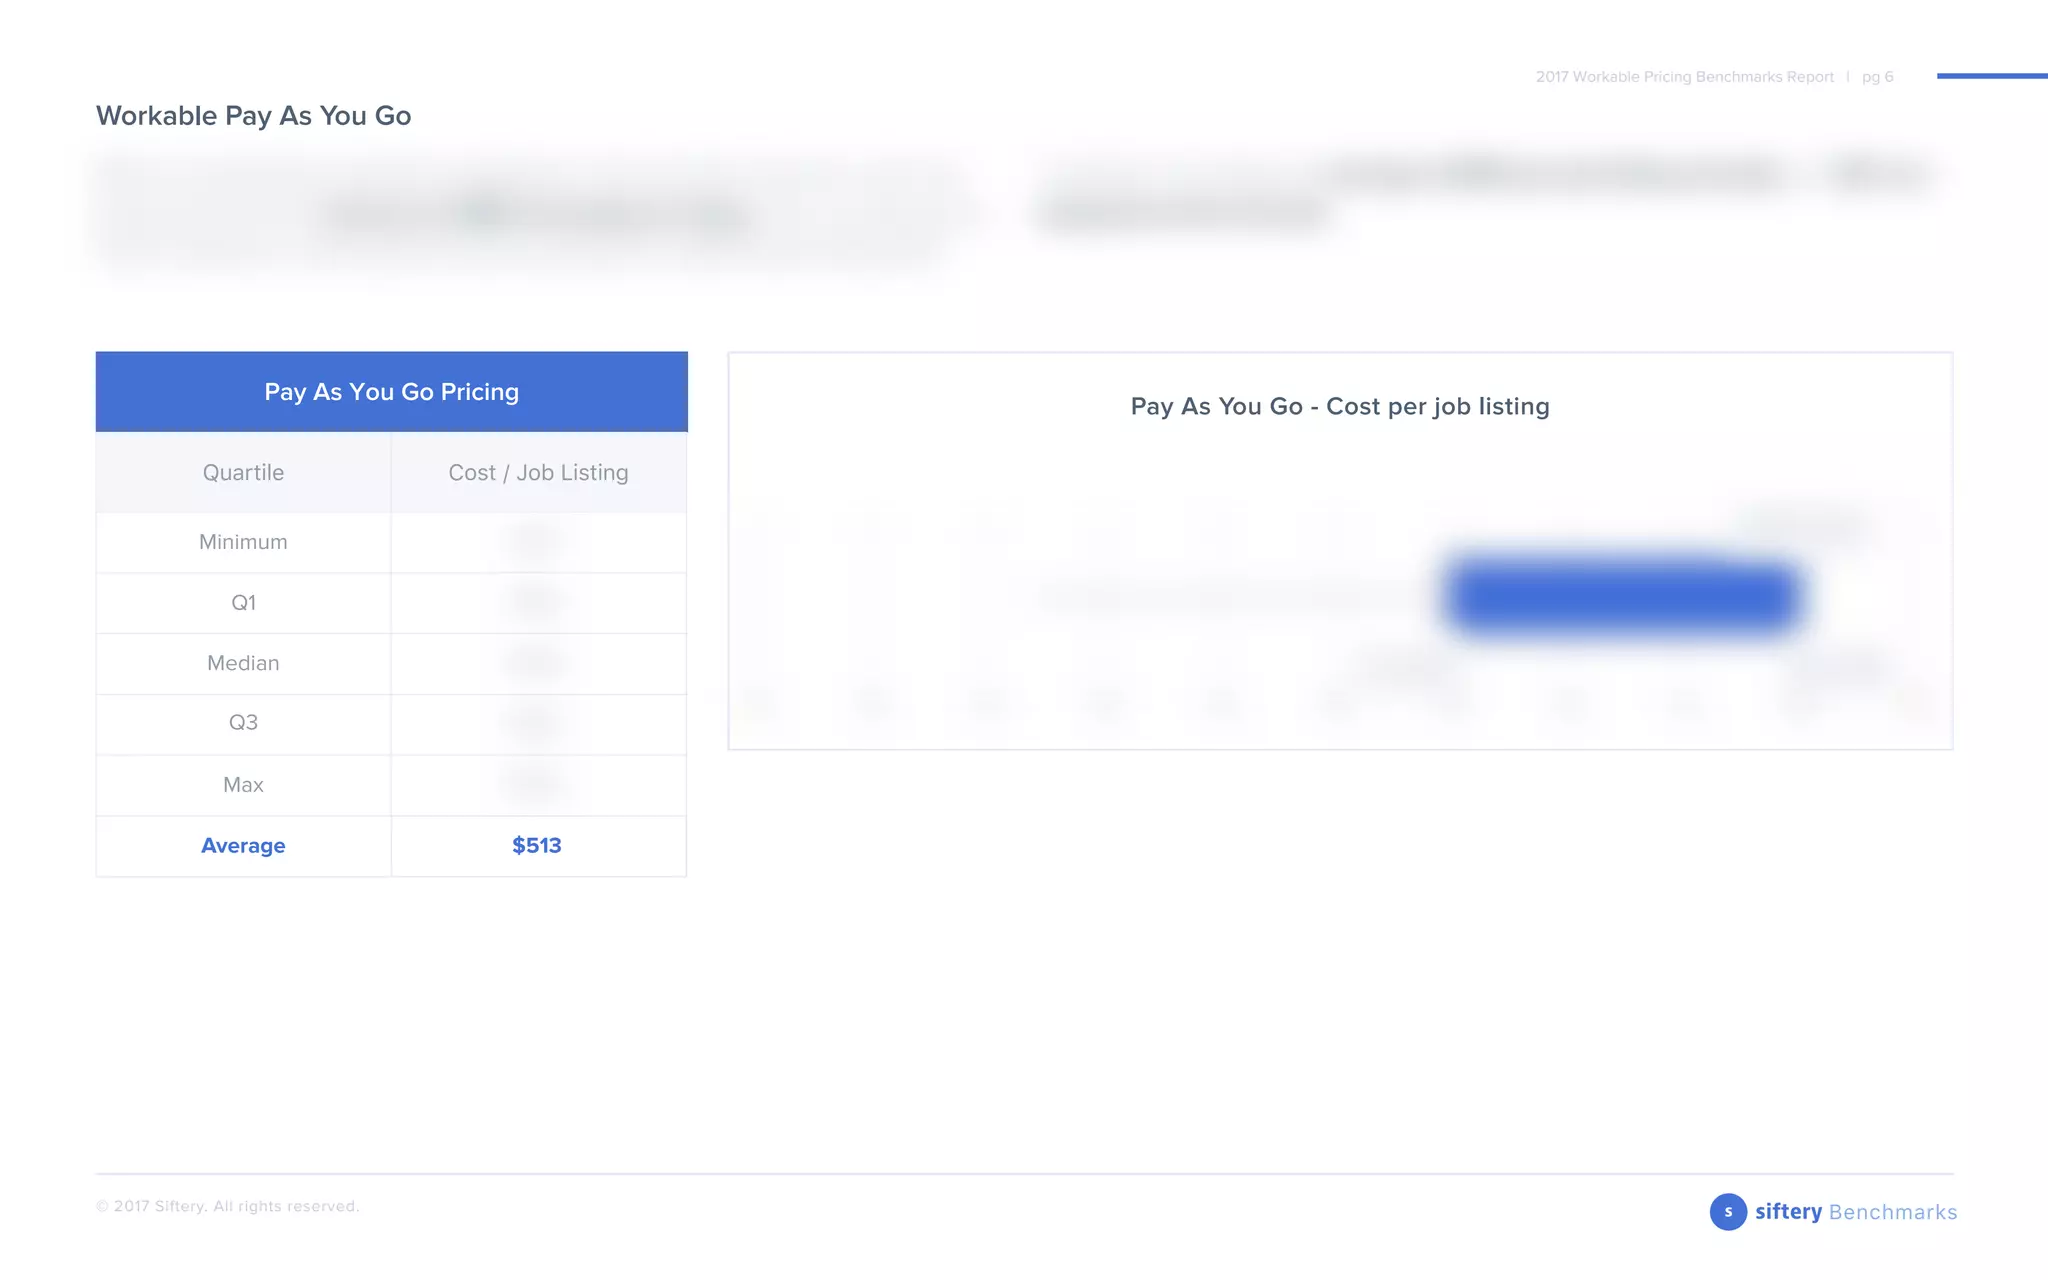Viewport: 2048px width, 1280px height.
Task: Click the Siftery logo circle icon
Action: [x=1727, y=1211]
